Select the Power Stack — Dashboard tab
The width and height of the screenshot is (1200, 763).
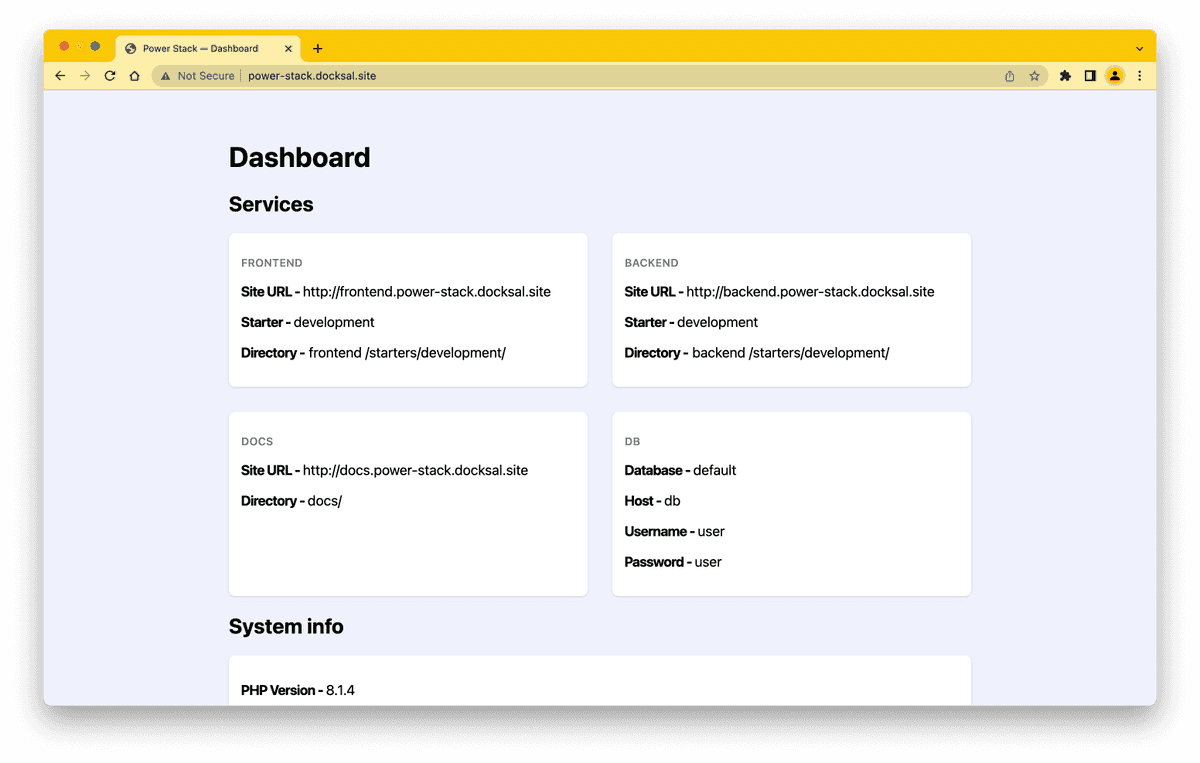tap(208, 48)
